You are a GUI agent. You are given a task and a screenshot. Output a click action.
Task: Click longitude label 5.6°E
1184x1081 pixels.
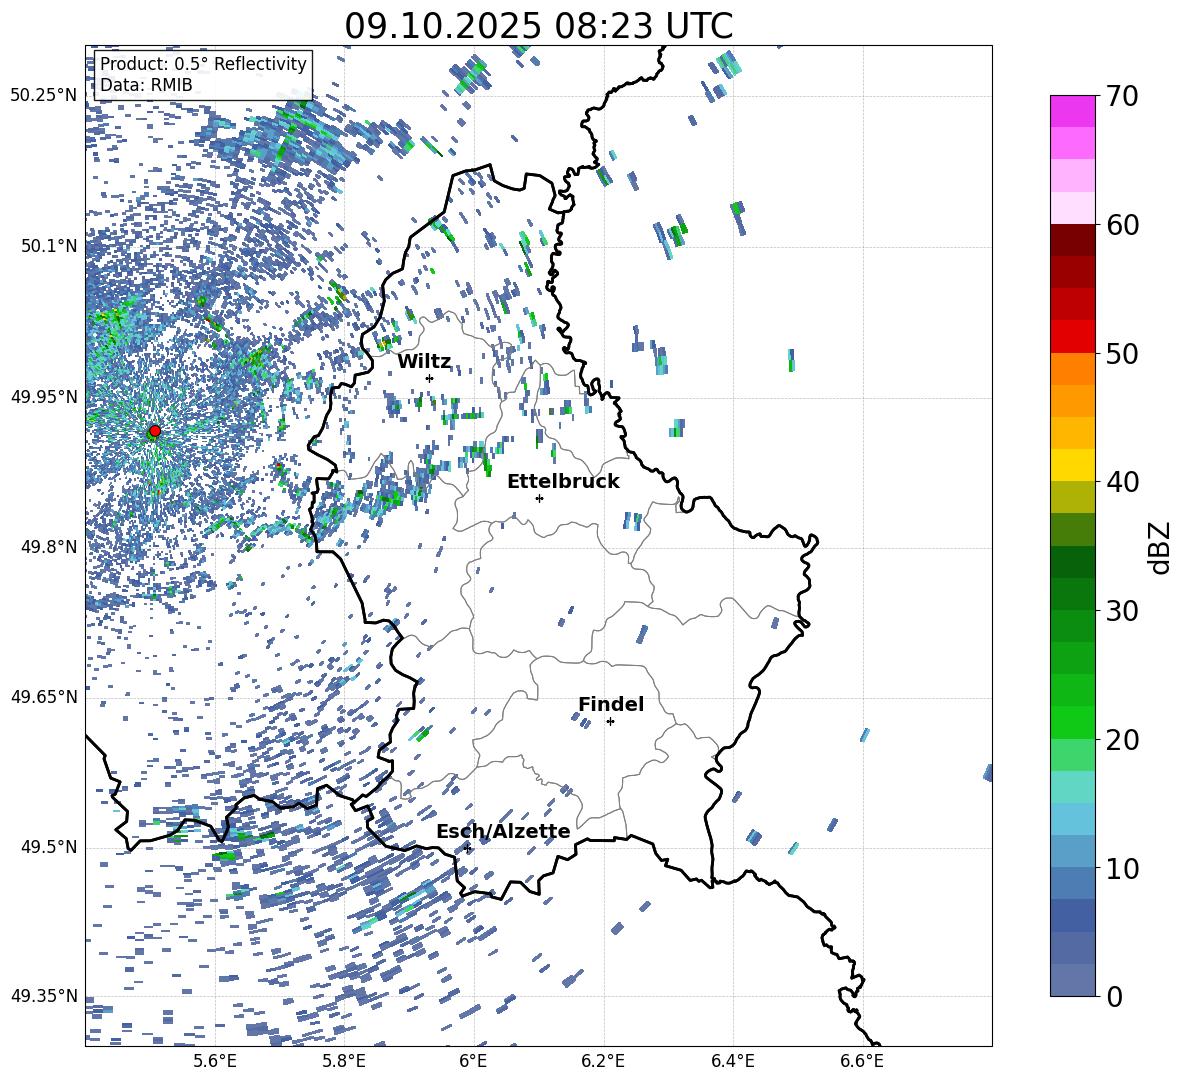coord(215,1061)
